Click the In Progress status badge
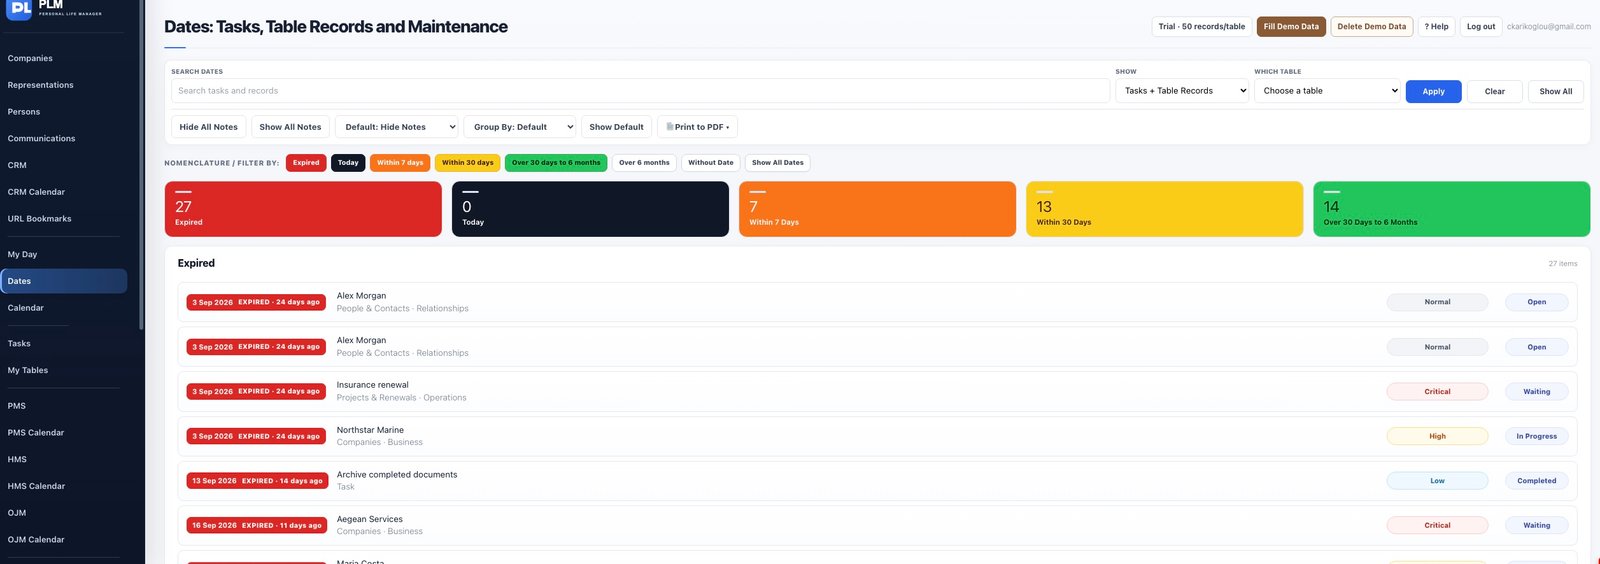 click(1536, 436)
